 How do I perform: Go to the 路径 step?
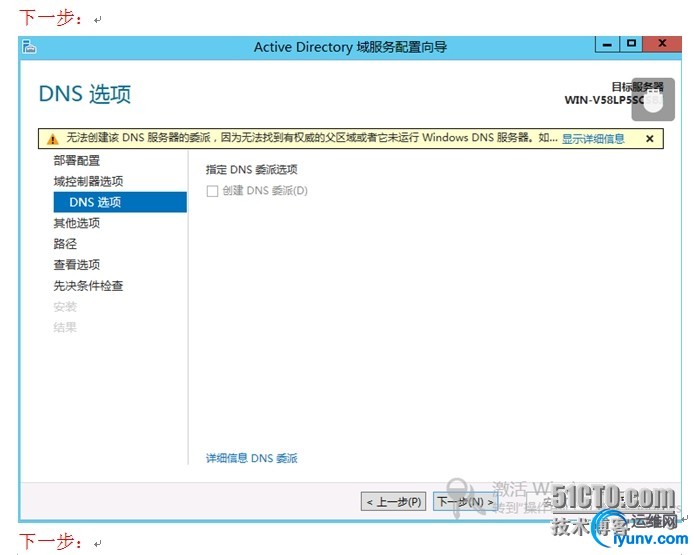click(65, 243)
